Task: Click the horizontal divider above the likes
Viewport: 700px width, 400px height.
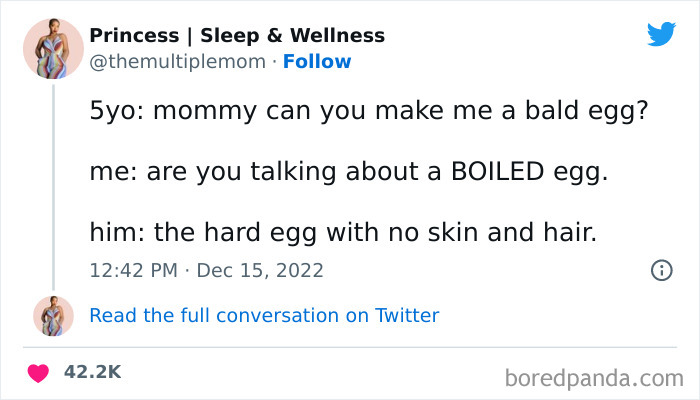Action: point(350,346)
